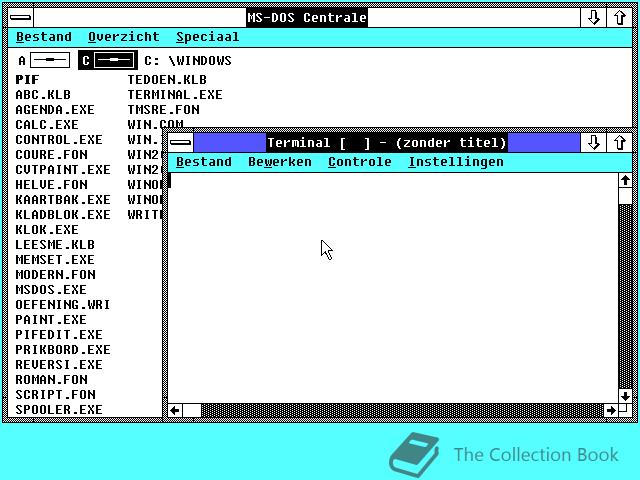Select PRIKBORD.EXE in the file list
The height and width of the screenshot is (480, 640).
63,350
